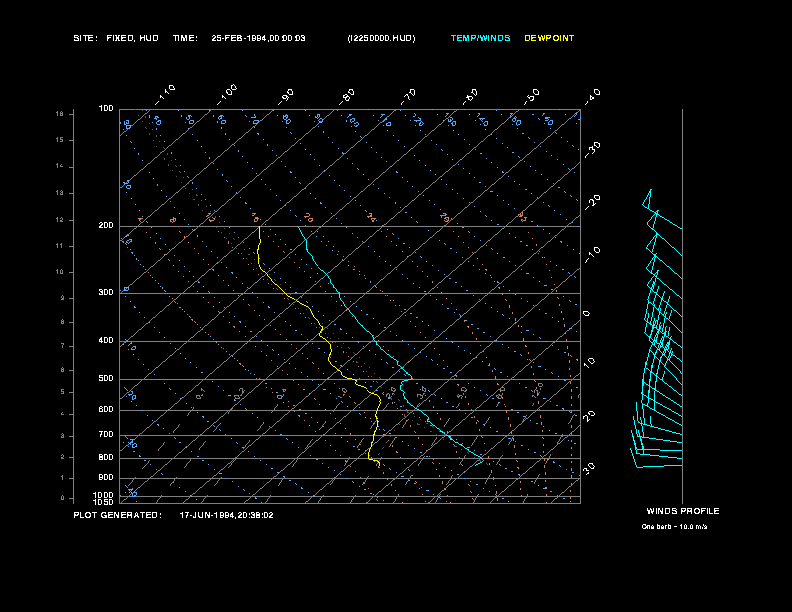The width and height of the screenshot is (792, 612).
Task: Click the -40 temperature label at top-right corner
Action: pos(592,96)
